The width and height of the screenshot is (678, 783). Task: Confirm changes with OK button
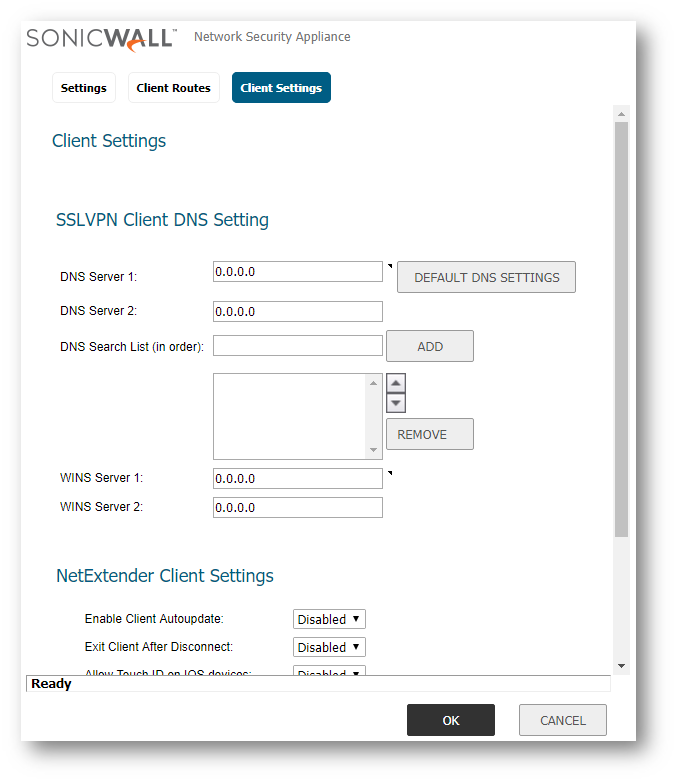[x=450, y=720]
